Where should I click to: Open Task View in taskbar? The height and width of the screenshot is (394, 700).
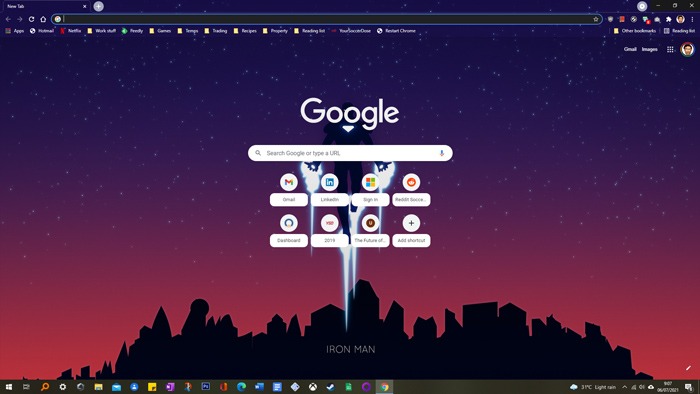pyautogui.click(x=26, y=387)
